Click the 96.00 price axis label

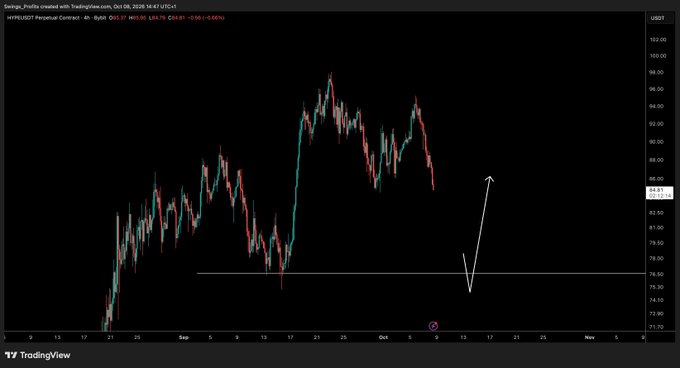(657, 89)
